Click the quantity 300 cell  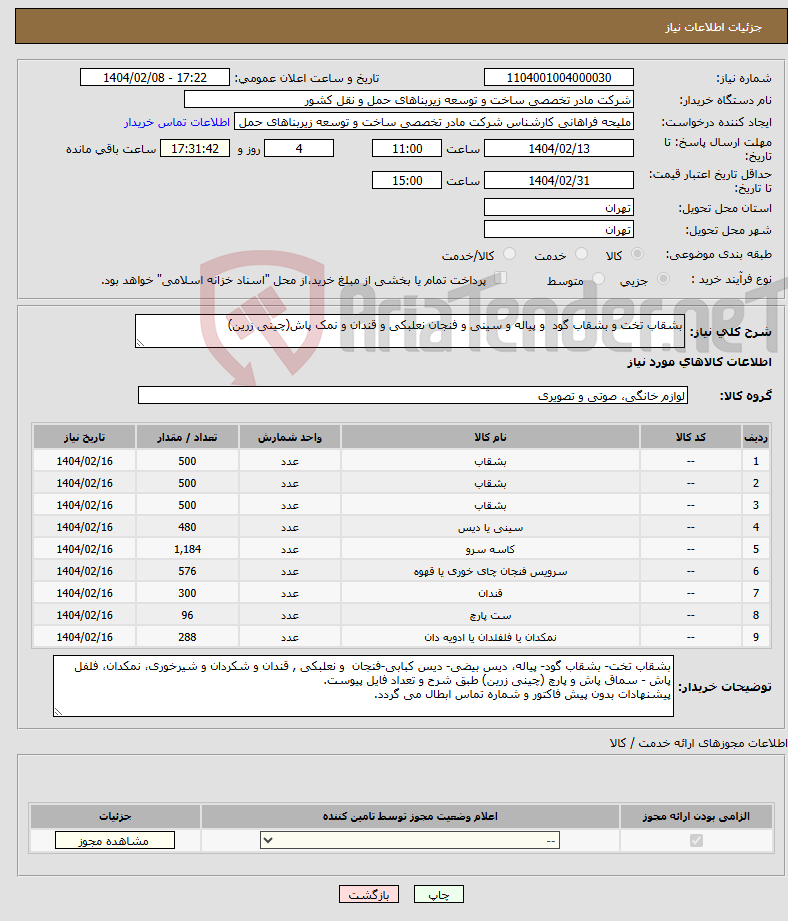coord(187,593)
